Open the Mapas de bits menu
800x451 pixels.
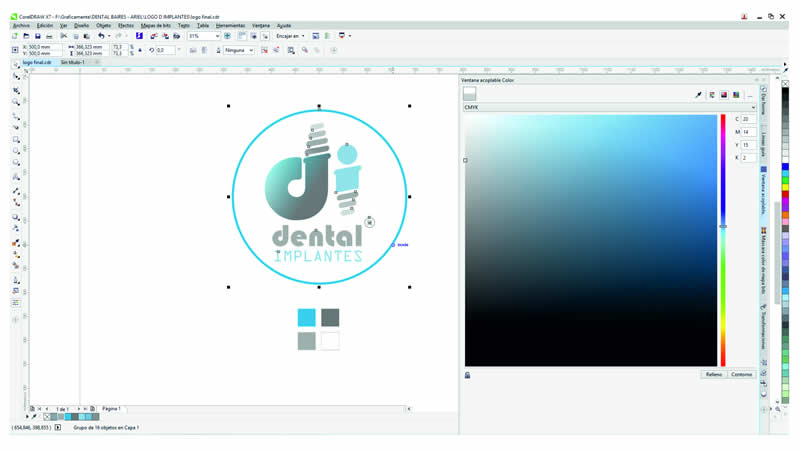pyautogui.click(x=156, y=26)
